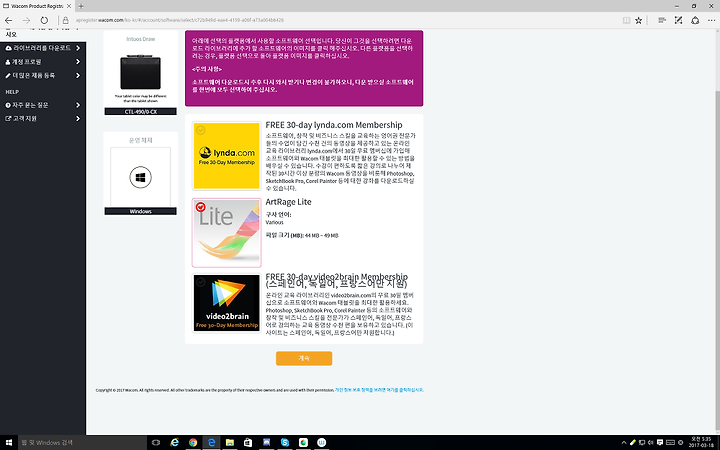Click the orange continue button

[x=304, y=358]
